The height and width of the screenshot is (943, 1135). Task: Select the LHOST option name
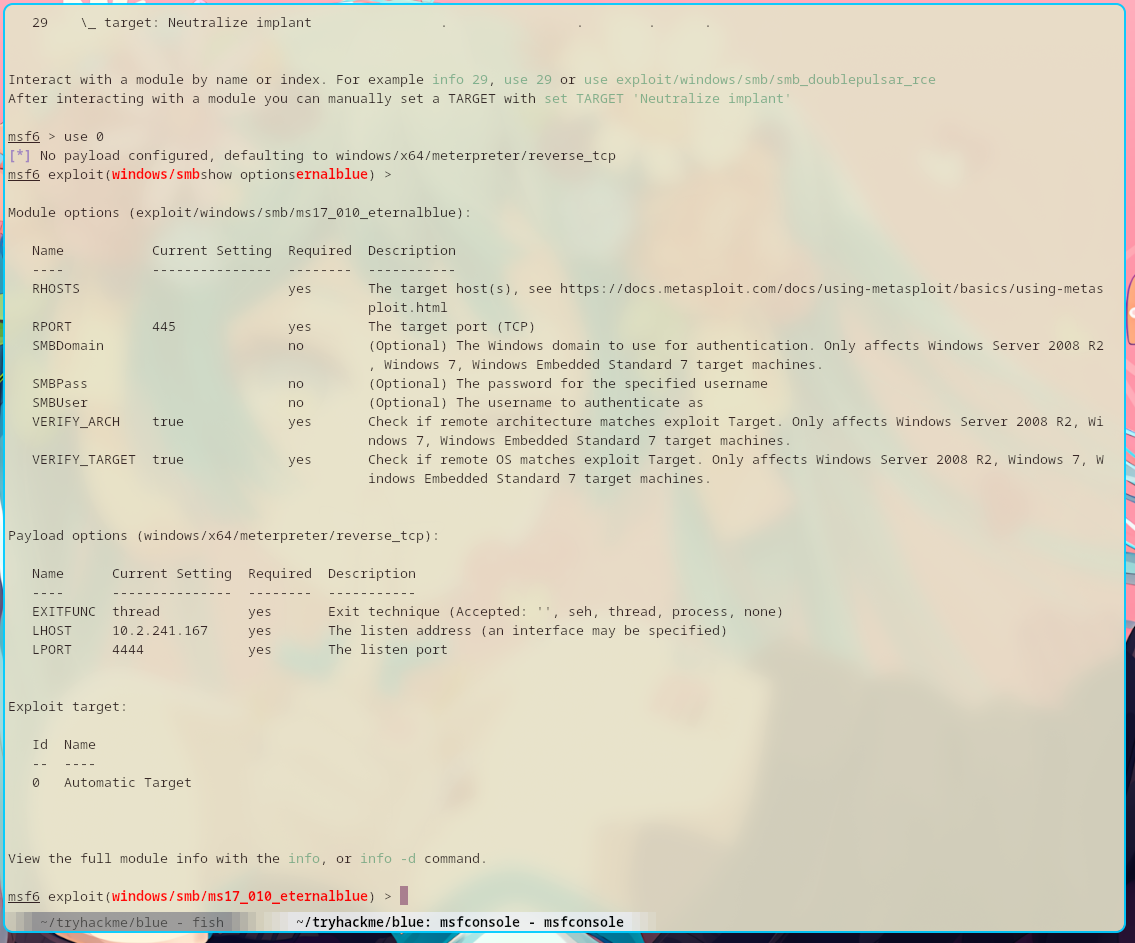click(x=51, y=630)
